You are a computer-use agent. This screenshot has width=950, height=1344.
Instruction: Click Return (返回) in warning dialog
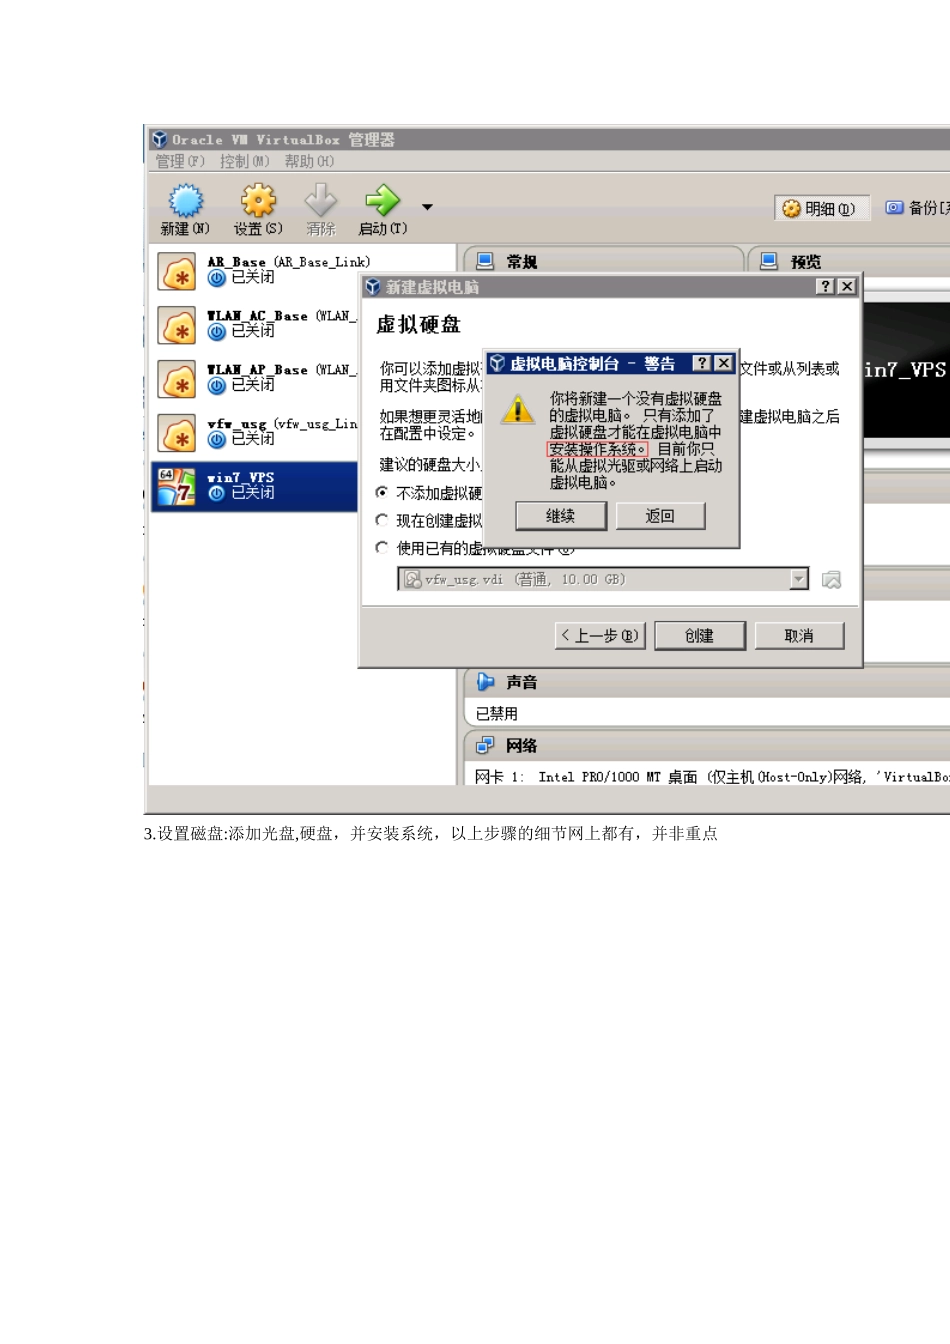[660, 516]
